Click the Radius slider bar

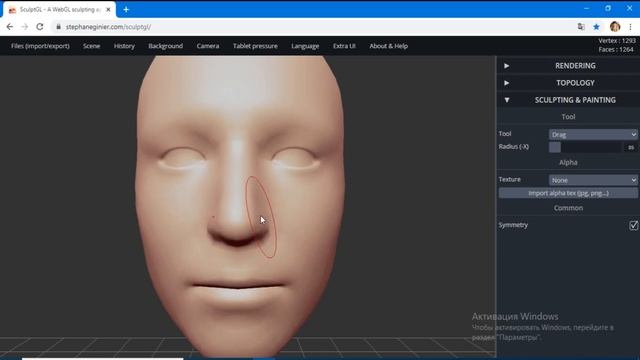(x=585, y=147)
